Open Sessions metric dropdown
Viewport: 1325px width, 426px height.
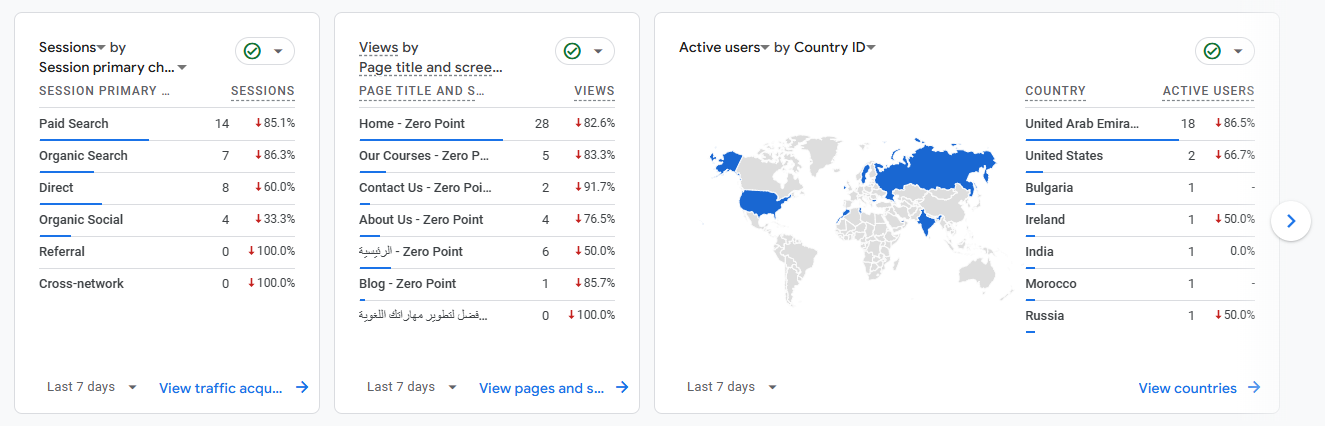coord(101,48)
